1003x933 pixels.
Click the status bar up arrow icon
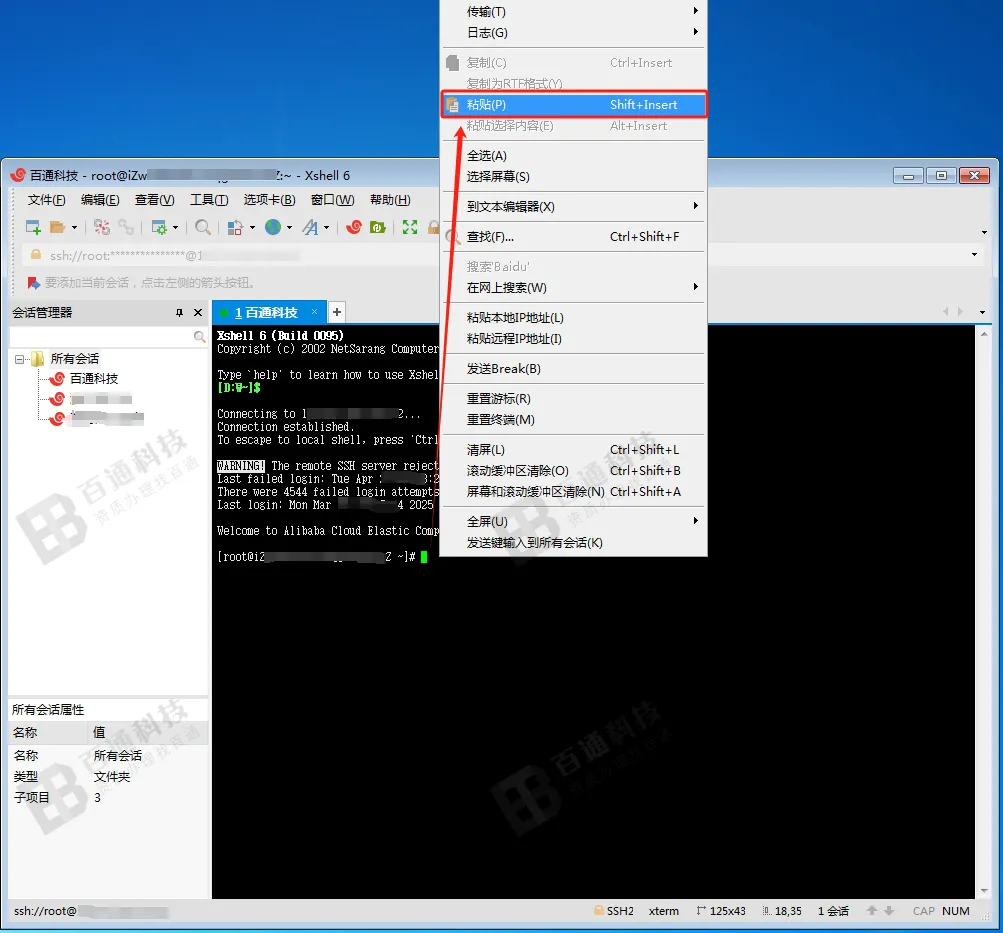pos(871,911)
